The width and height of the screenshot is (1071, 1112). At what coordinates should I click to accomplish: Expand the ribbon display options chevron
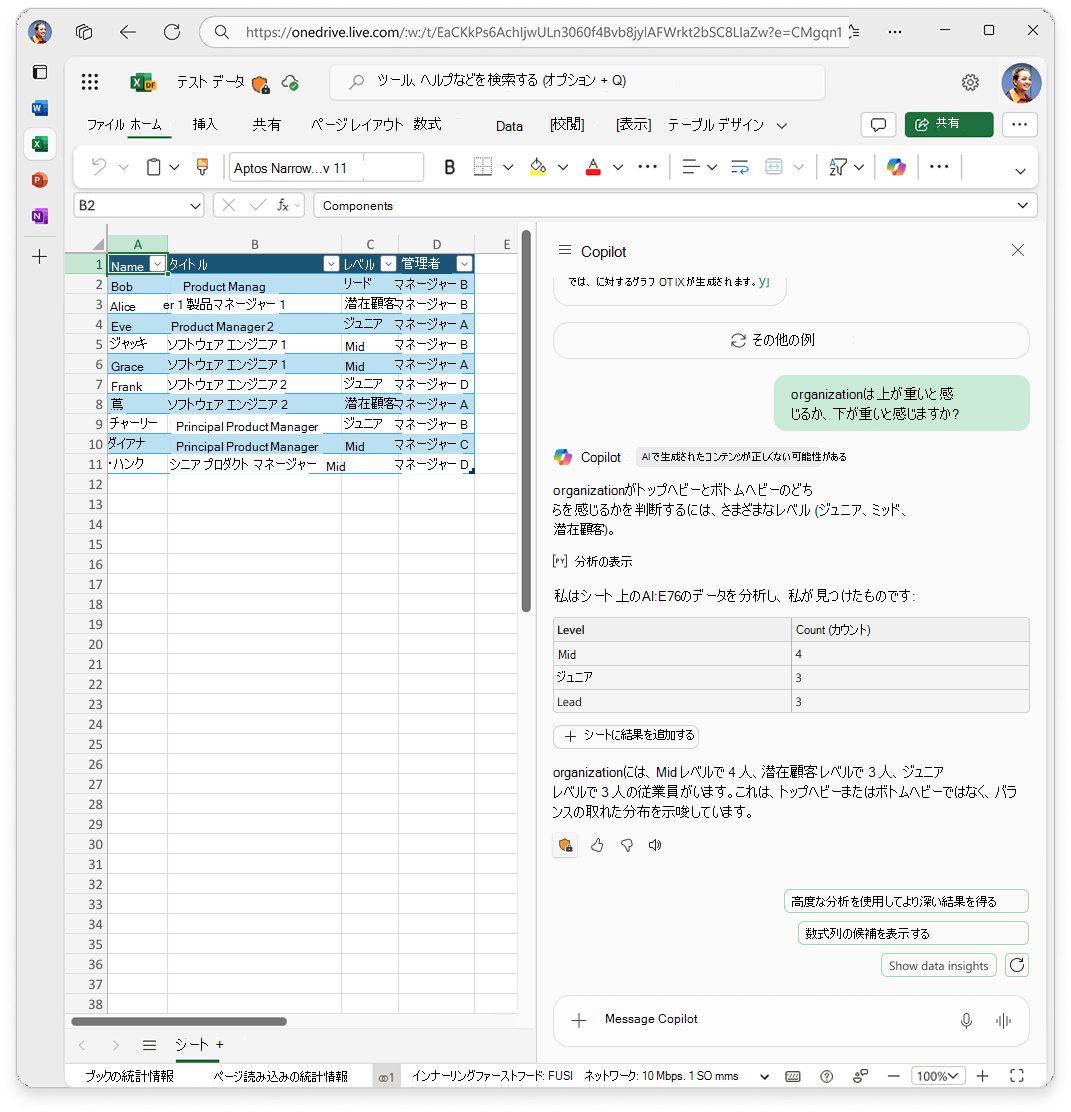point(1020,171)
